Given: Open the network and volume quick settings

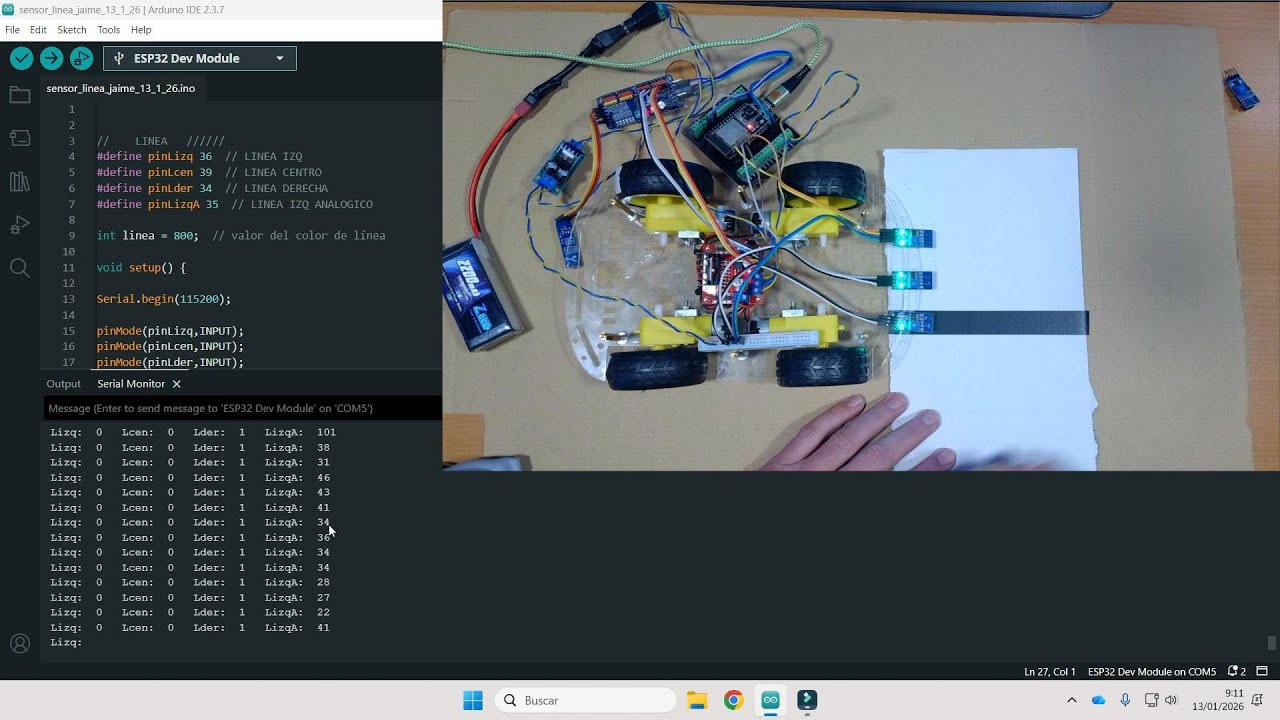Looking at the screenshot, I should point(1161,700).
